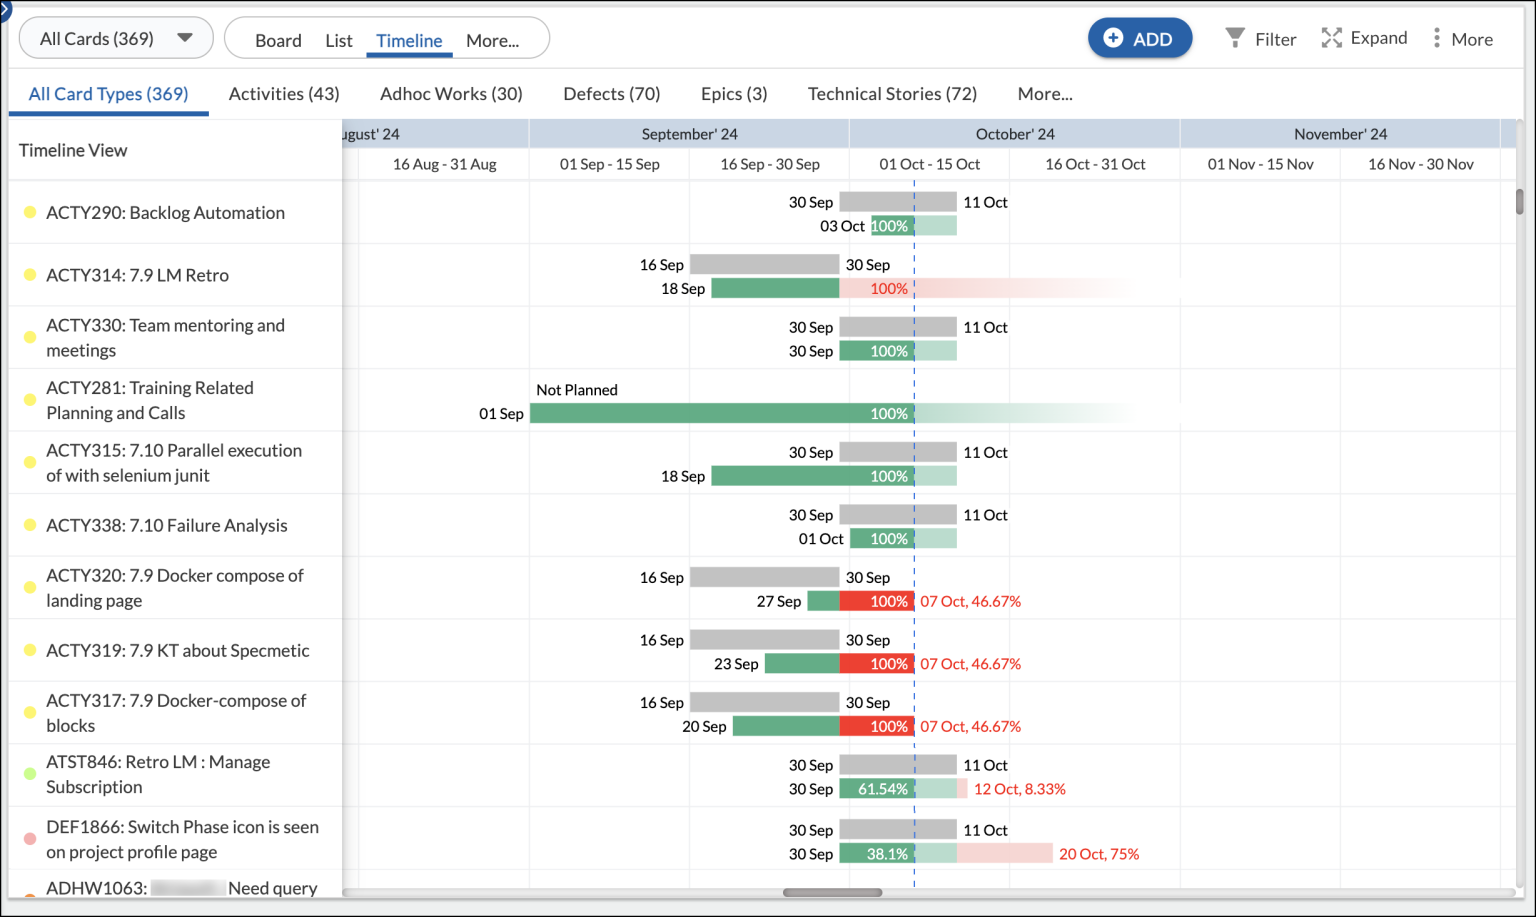Click the Filter button label
The image size is (1536, 917).
(1275, 39)
